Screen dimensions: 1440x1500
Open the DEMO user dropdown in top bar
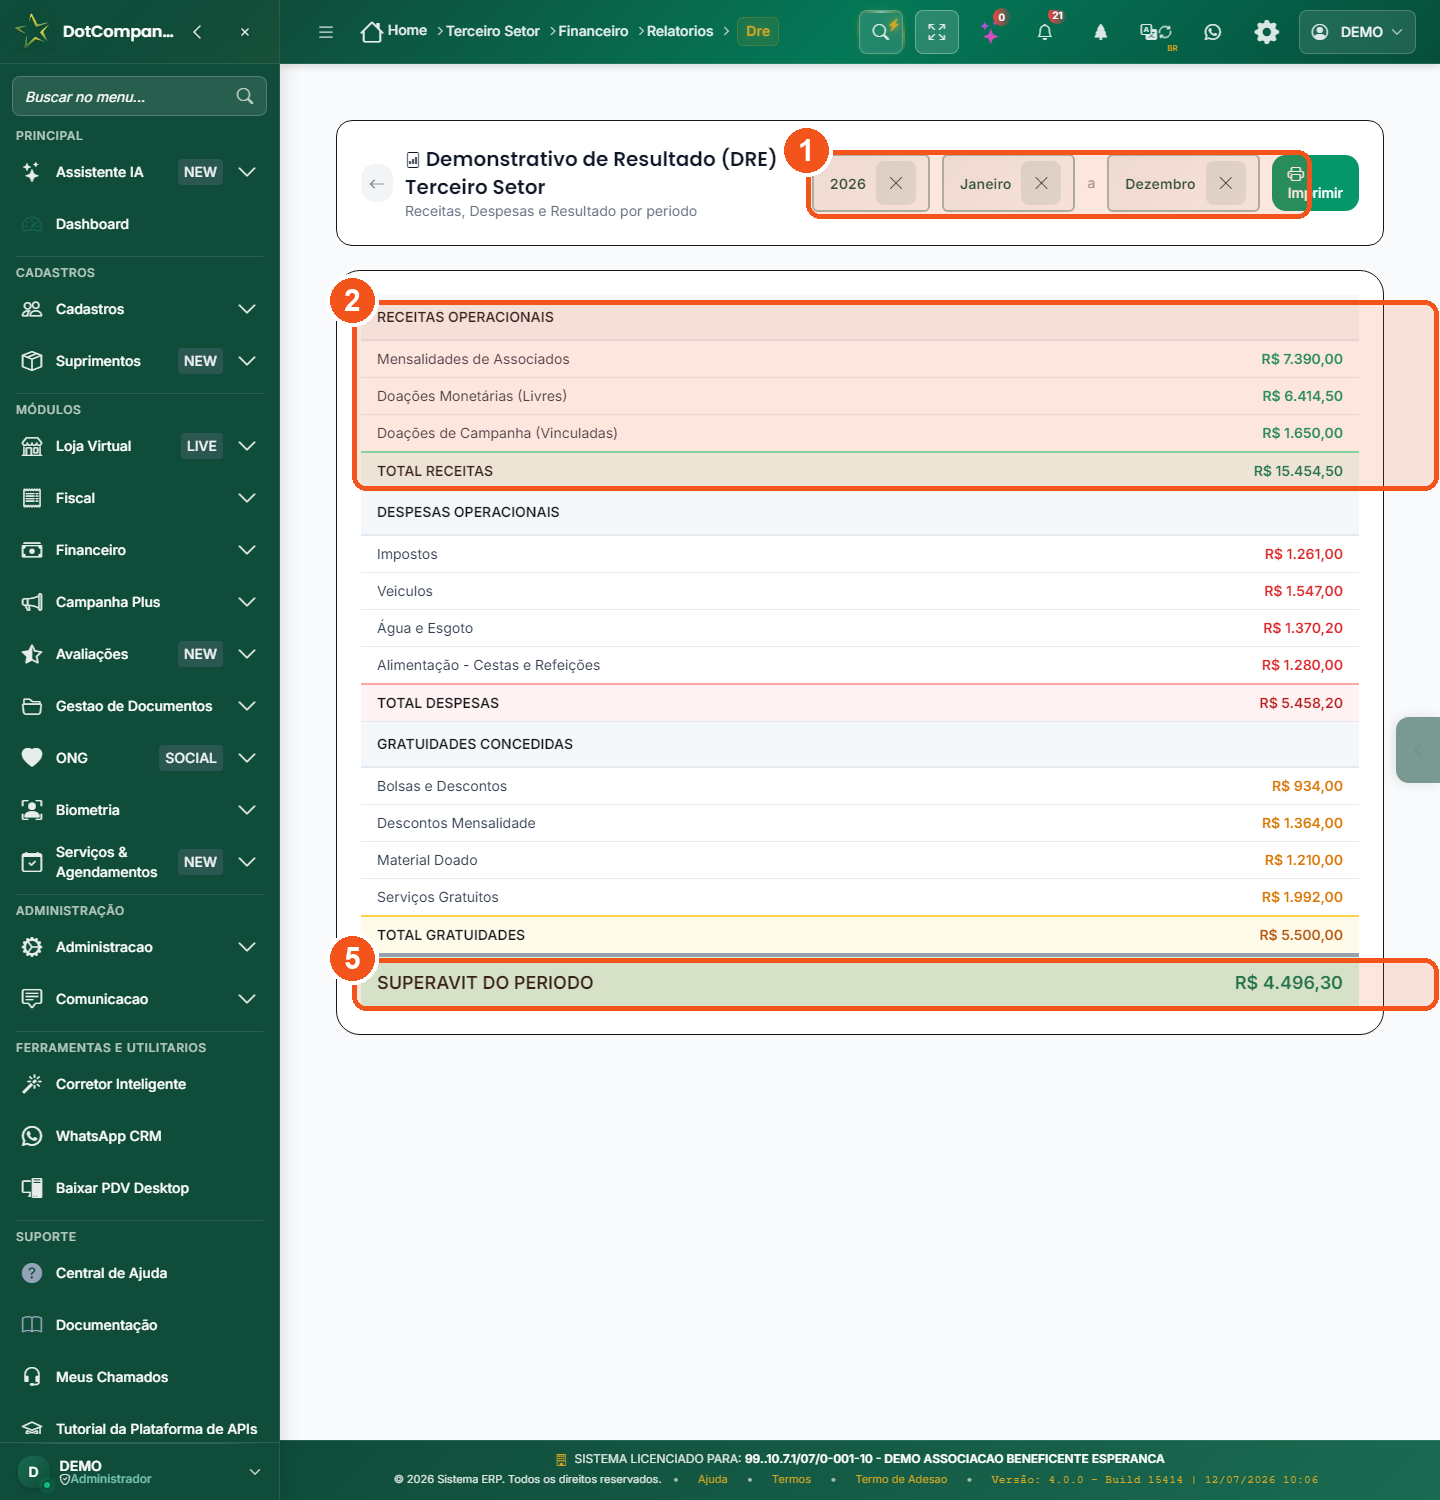pos(1357,32)
